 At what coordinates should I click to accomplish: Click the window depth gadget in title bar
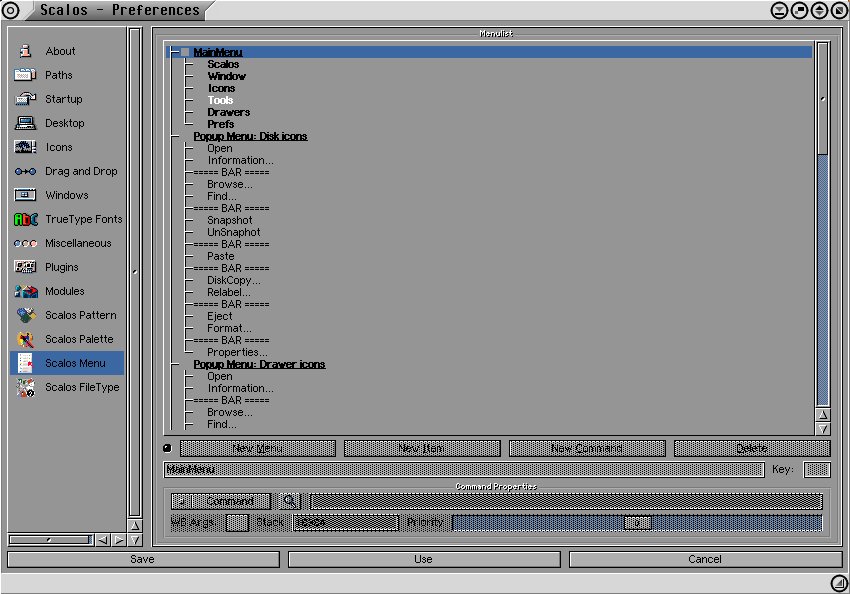pyautogui.click(x=839, y=10)
